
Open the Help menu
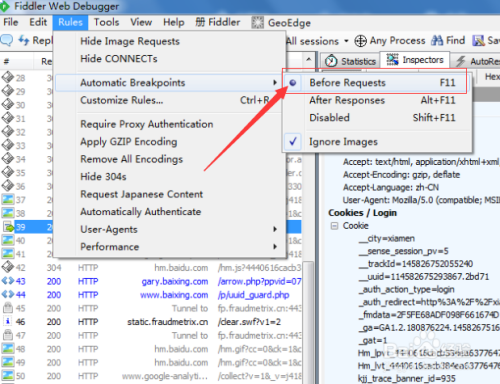(x=173, y=22)
